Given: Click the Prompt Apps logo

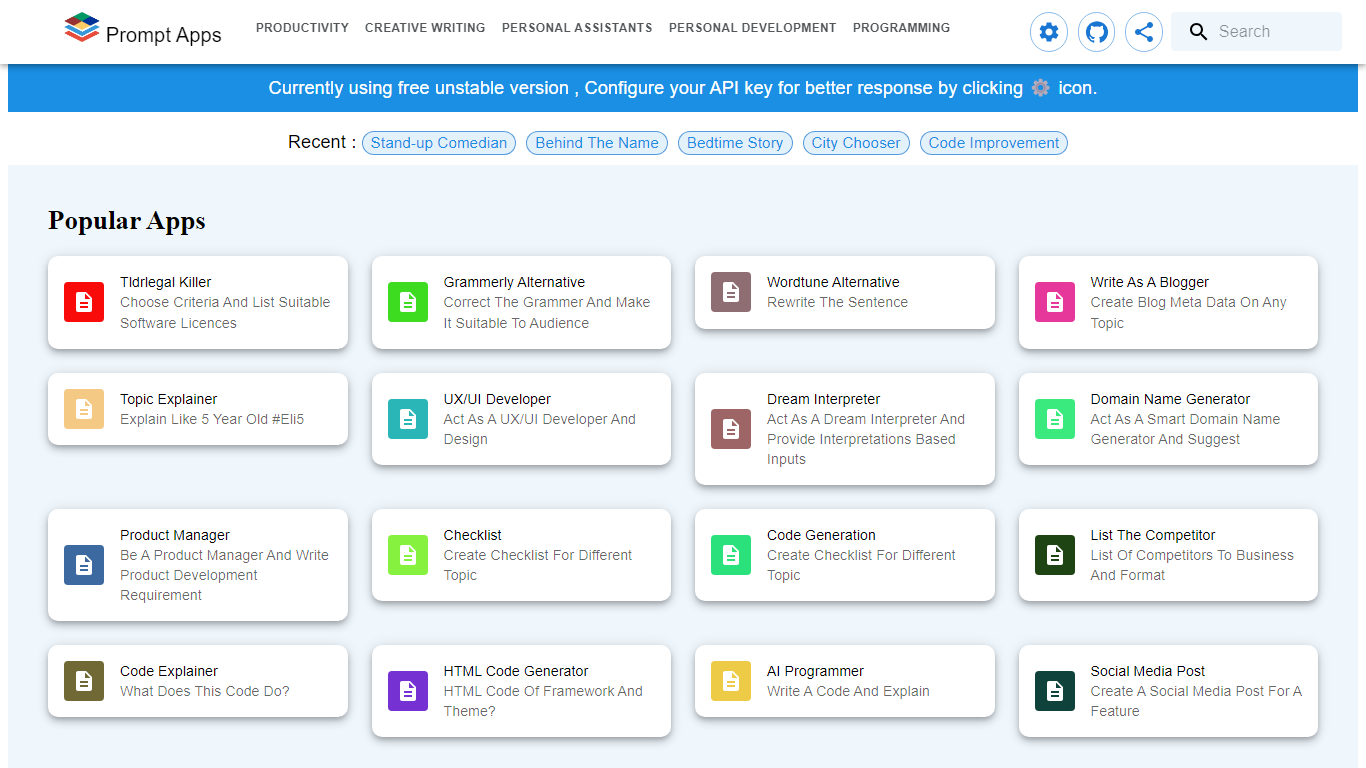Looking at the screenshot, I should coord(142,32).
